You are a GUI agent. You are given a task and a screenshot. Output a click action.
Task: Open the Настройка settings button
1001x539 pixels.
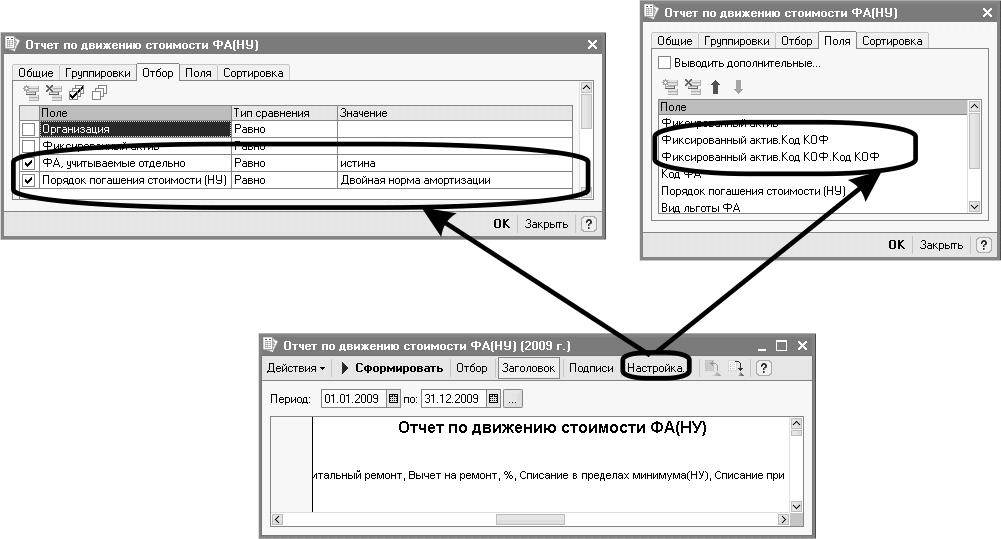click(655, 368)
